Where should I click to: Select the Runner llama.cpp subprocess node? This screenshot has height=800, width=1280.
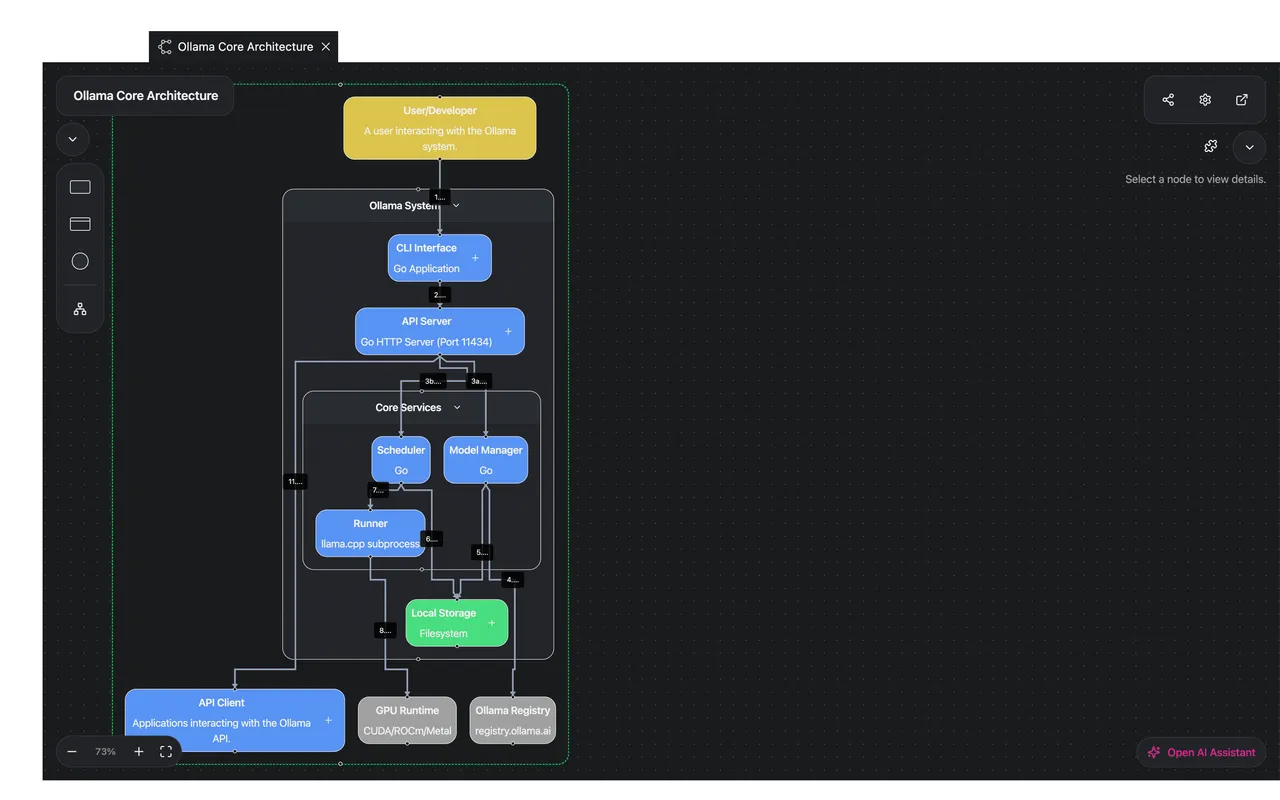(x=370, y=533)
